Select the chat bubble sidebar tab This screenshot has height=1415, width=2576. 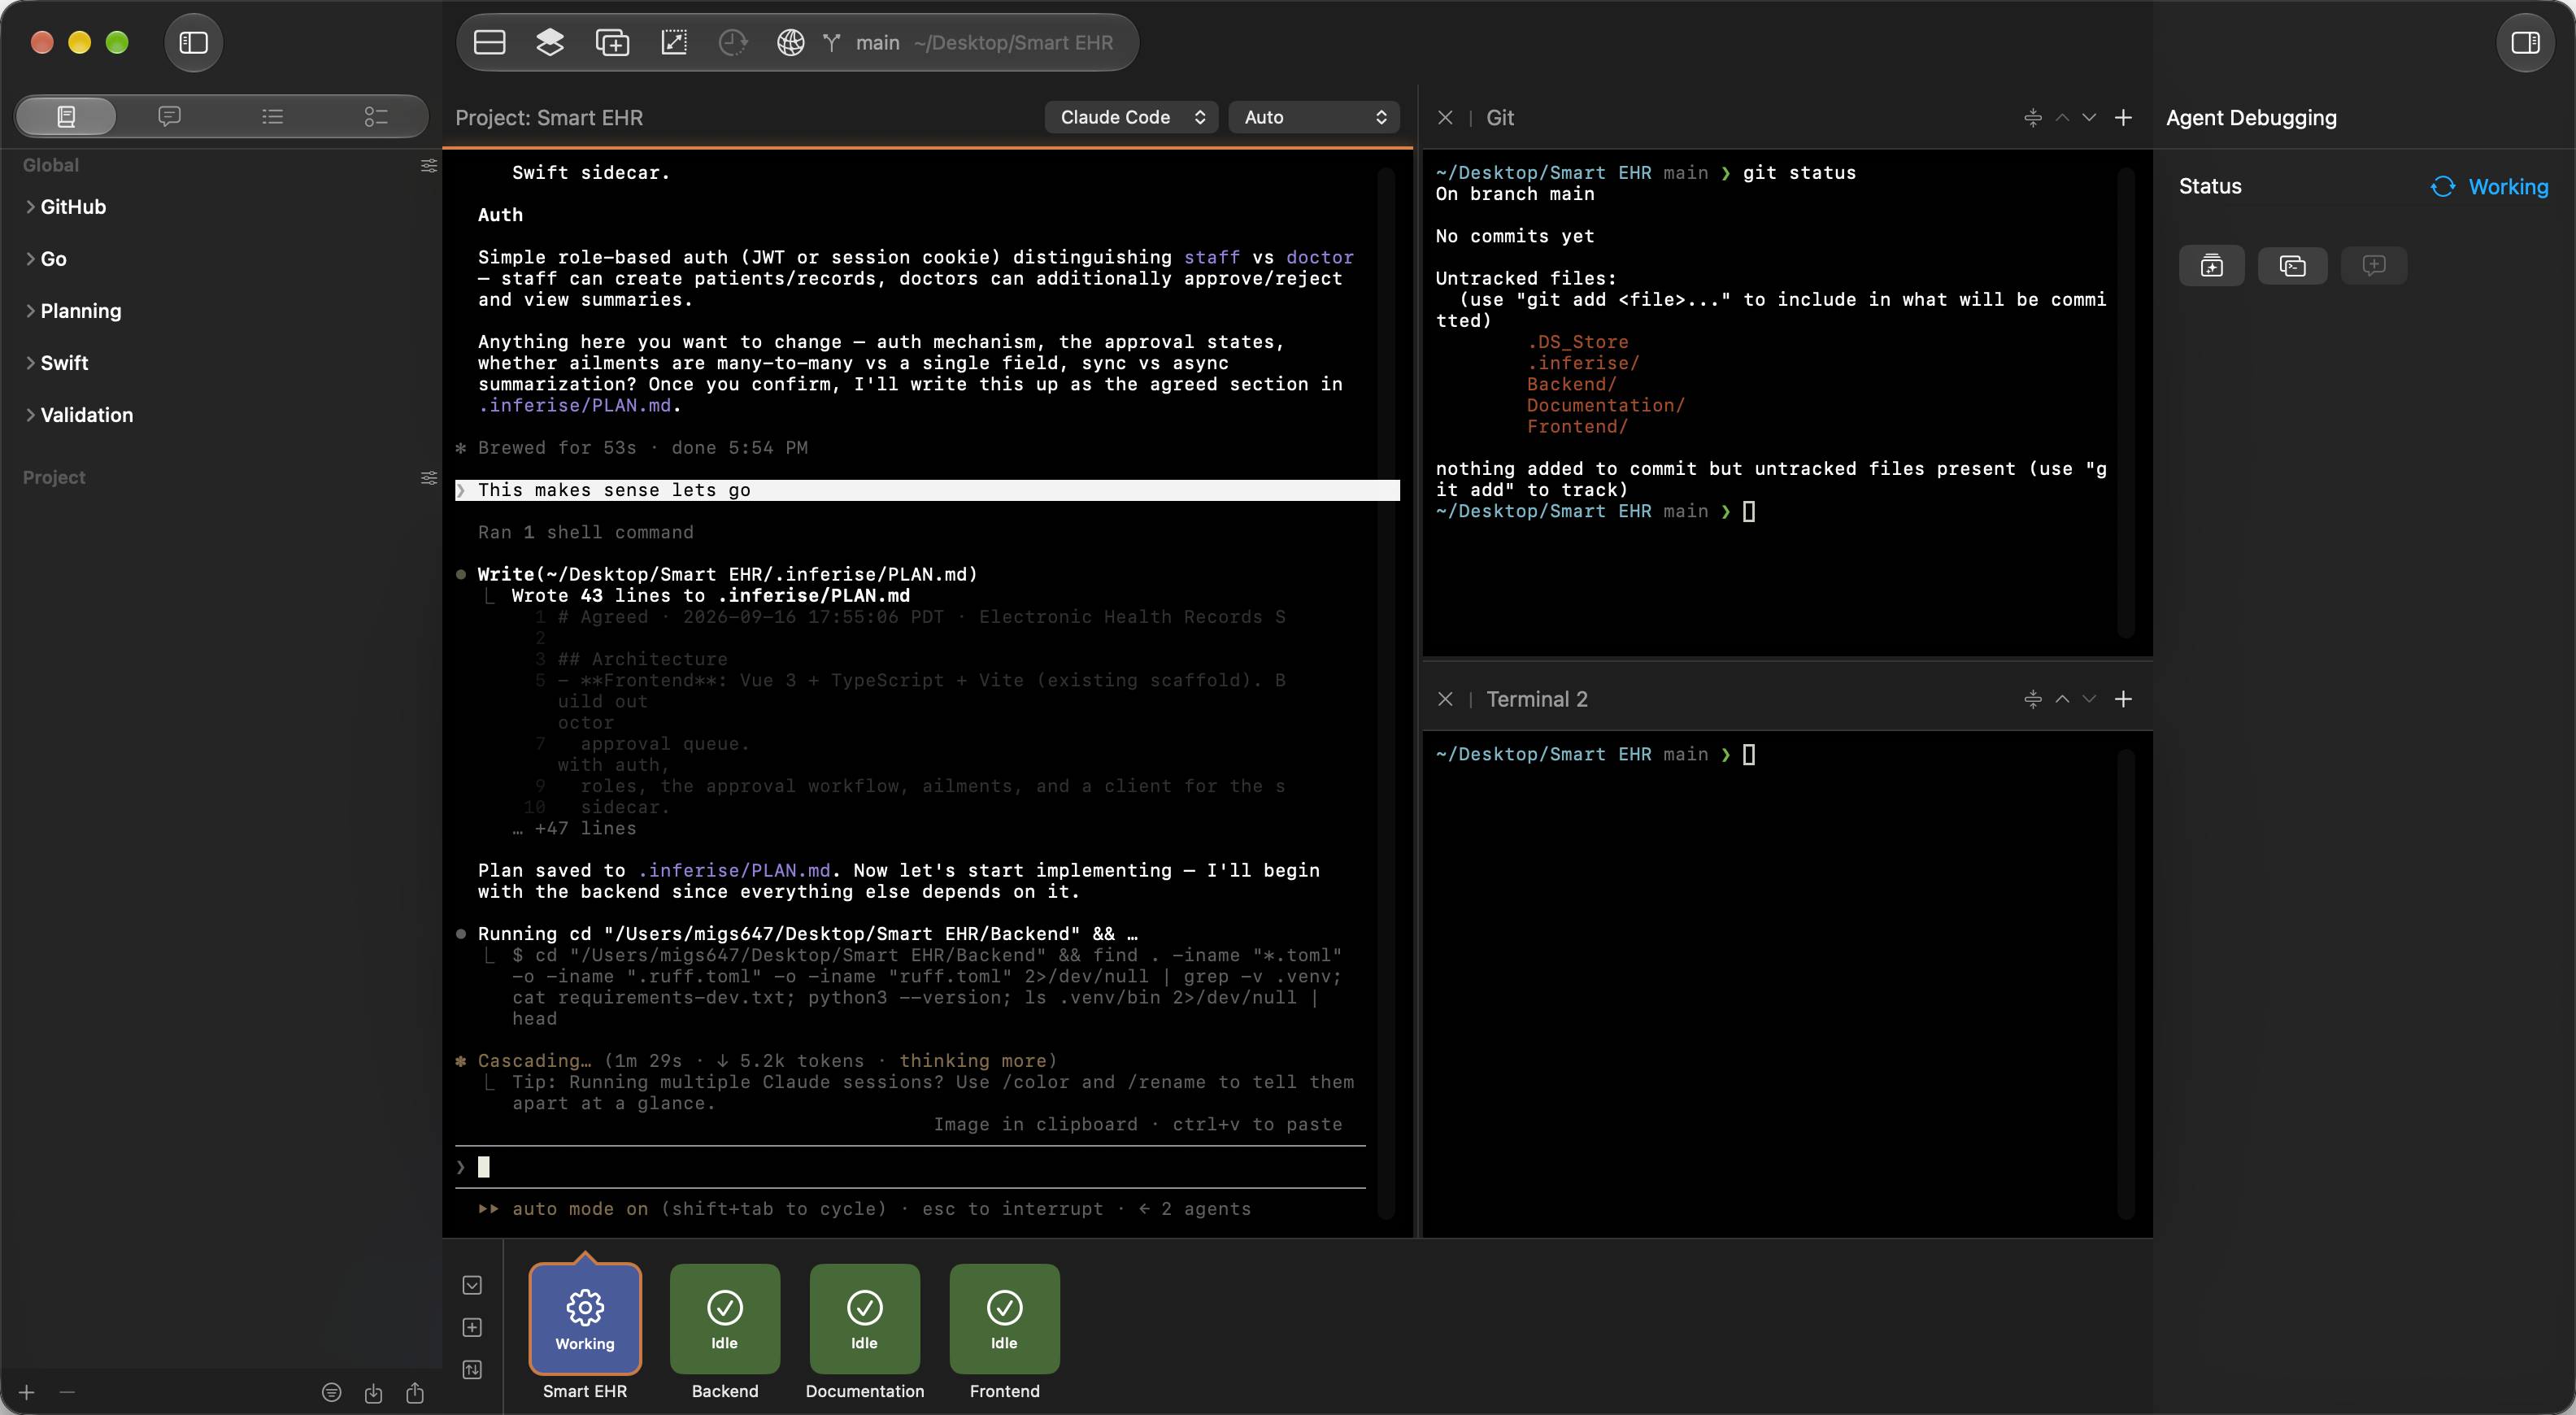point(169,117)
